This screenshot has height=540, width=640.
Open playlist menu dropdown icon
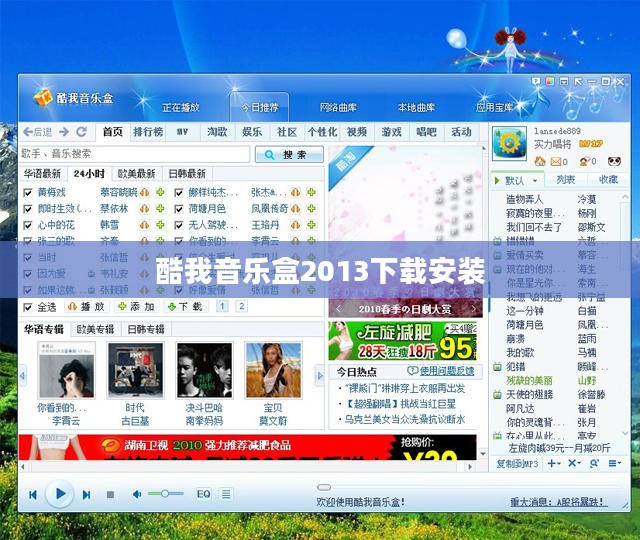[615, 463]
